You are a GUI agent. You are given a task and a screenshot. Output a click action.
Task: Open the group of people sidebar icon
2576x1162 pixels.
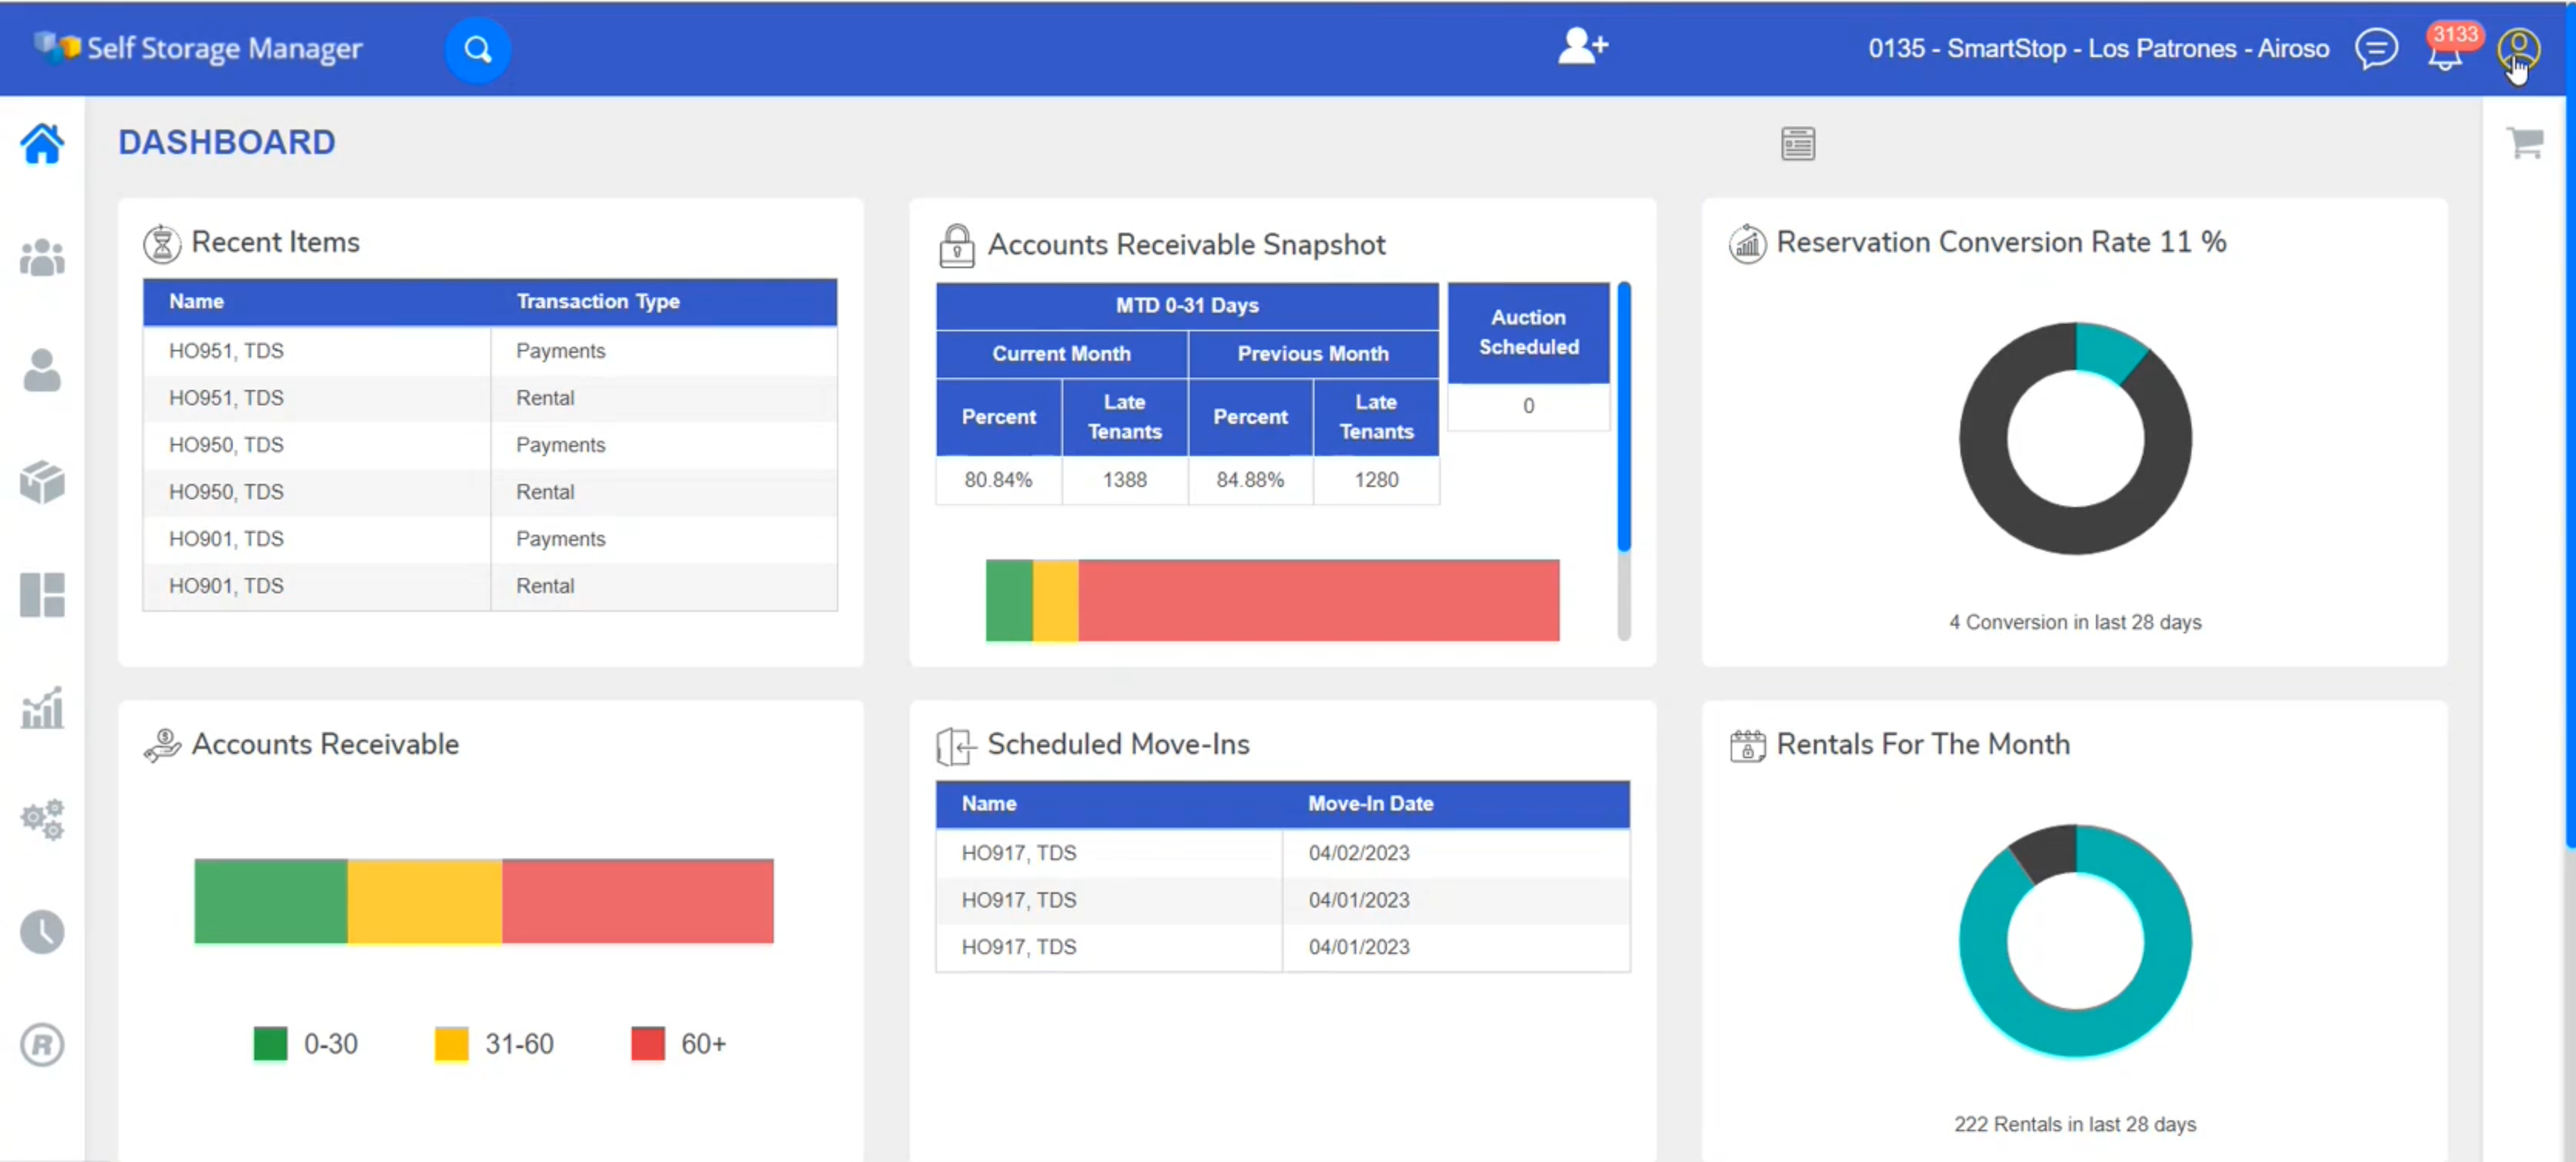coord(42,258)
